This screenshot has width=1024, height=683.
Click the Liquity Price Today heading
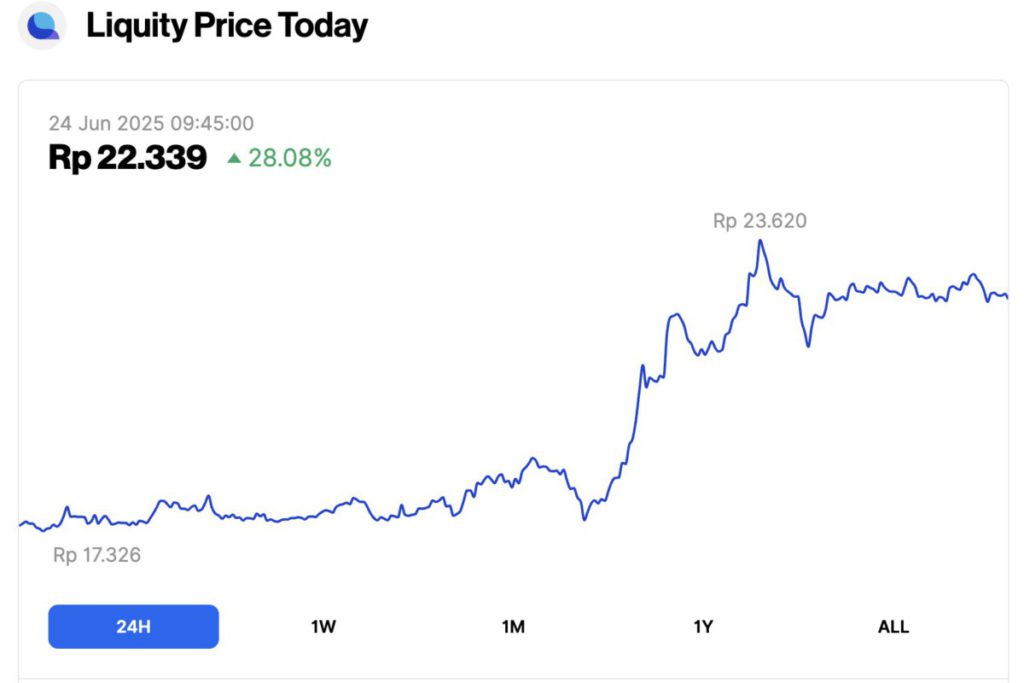coord(227,26)
